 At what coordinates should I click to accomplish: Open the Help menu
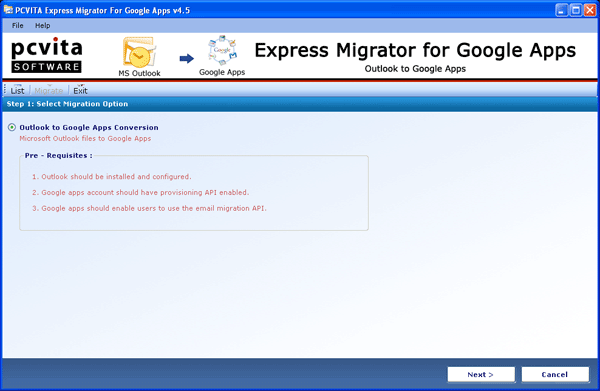[x=42, y=26]
